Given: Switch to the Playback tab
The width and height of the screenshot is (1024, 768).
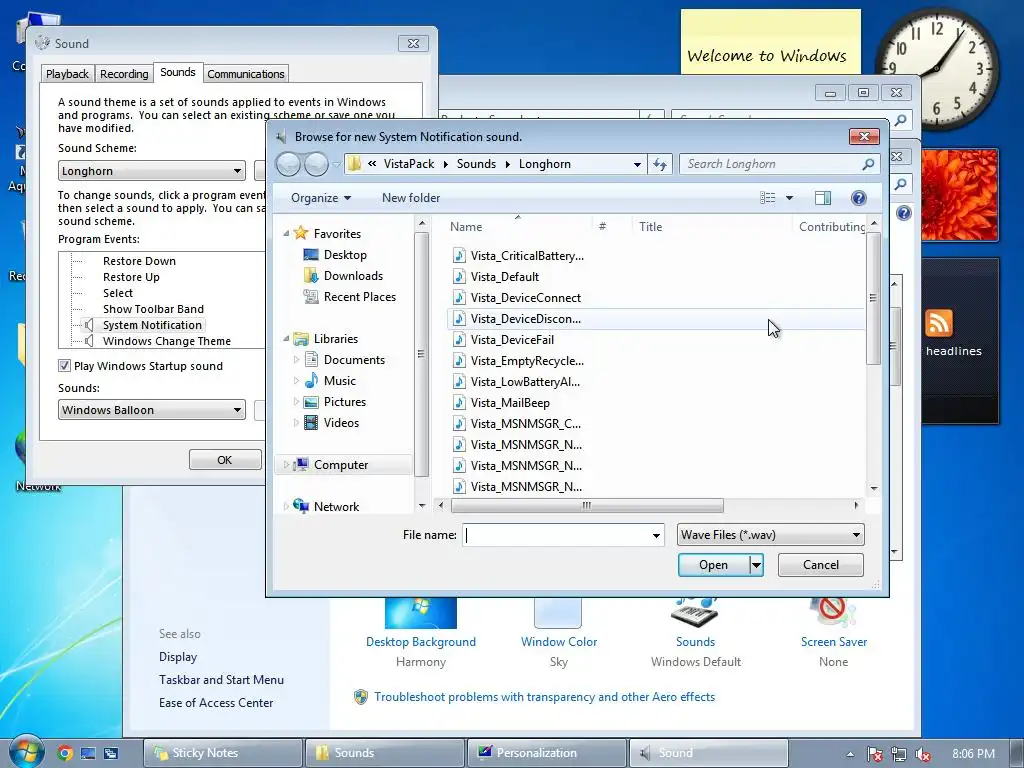Looking at the screenshot, I should coord(67,74).
